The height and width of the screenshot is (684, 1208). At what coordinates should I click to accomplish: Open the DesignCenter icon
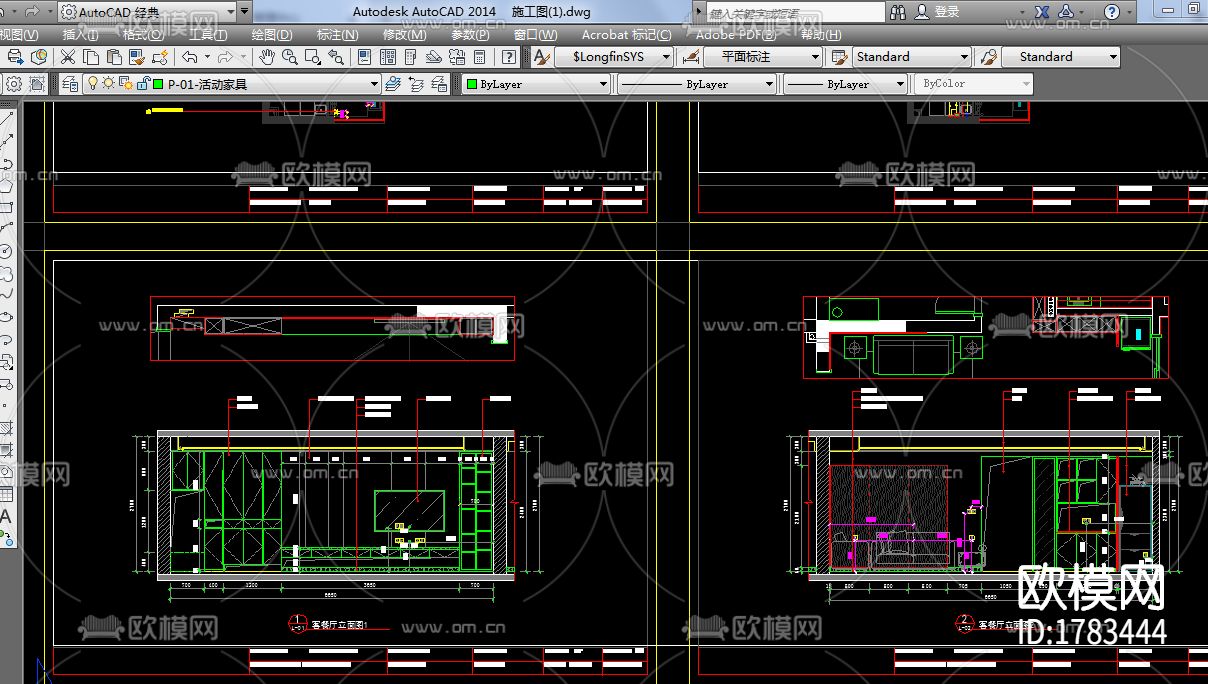tap(387, 57)
